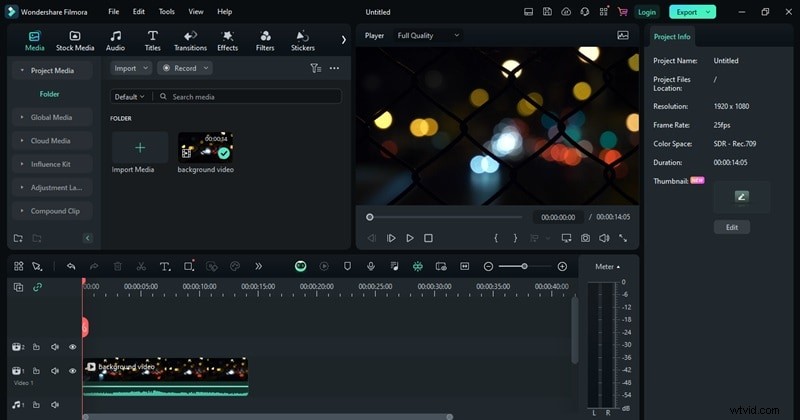Open the Titles tab in the top toolbar
The image size is (800, 420).
(x=152, y=40)
